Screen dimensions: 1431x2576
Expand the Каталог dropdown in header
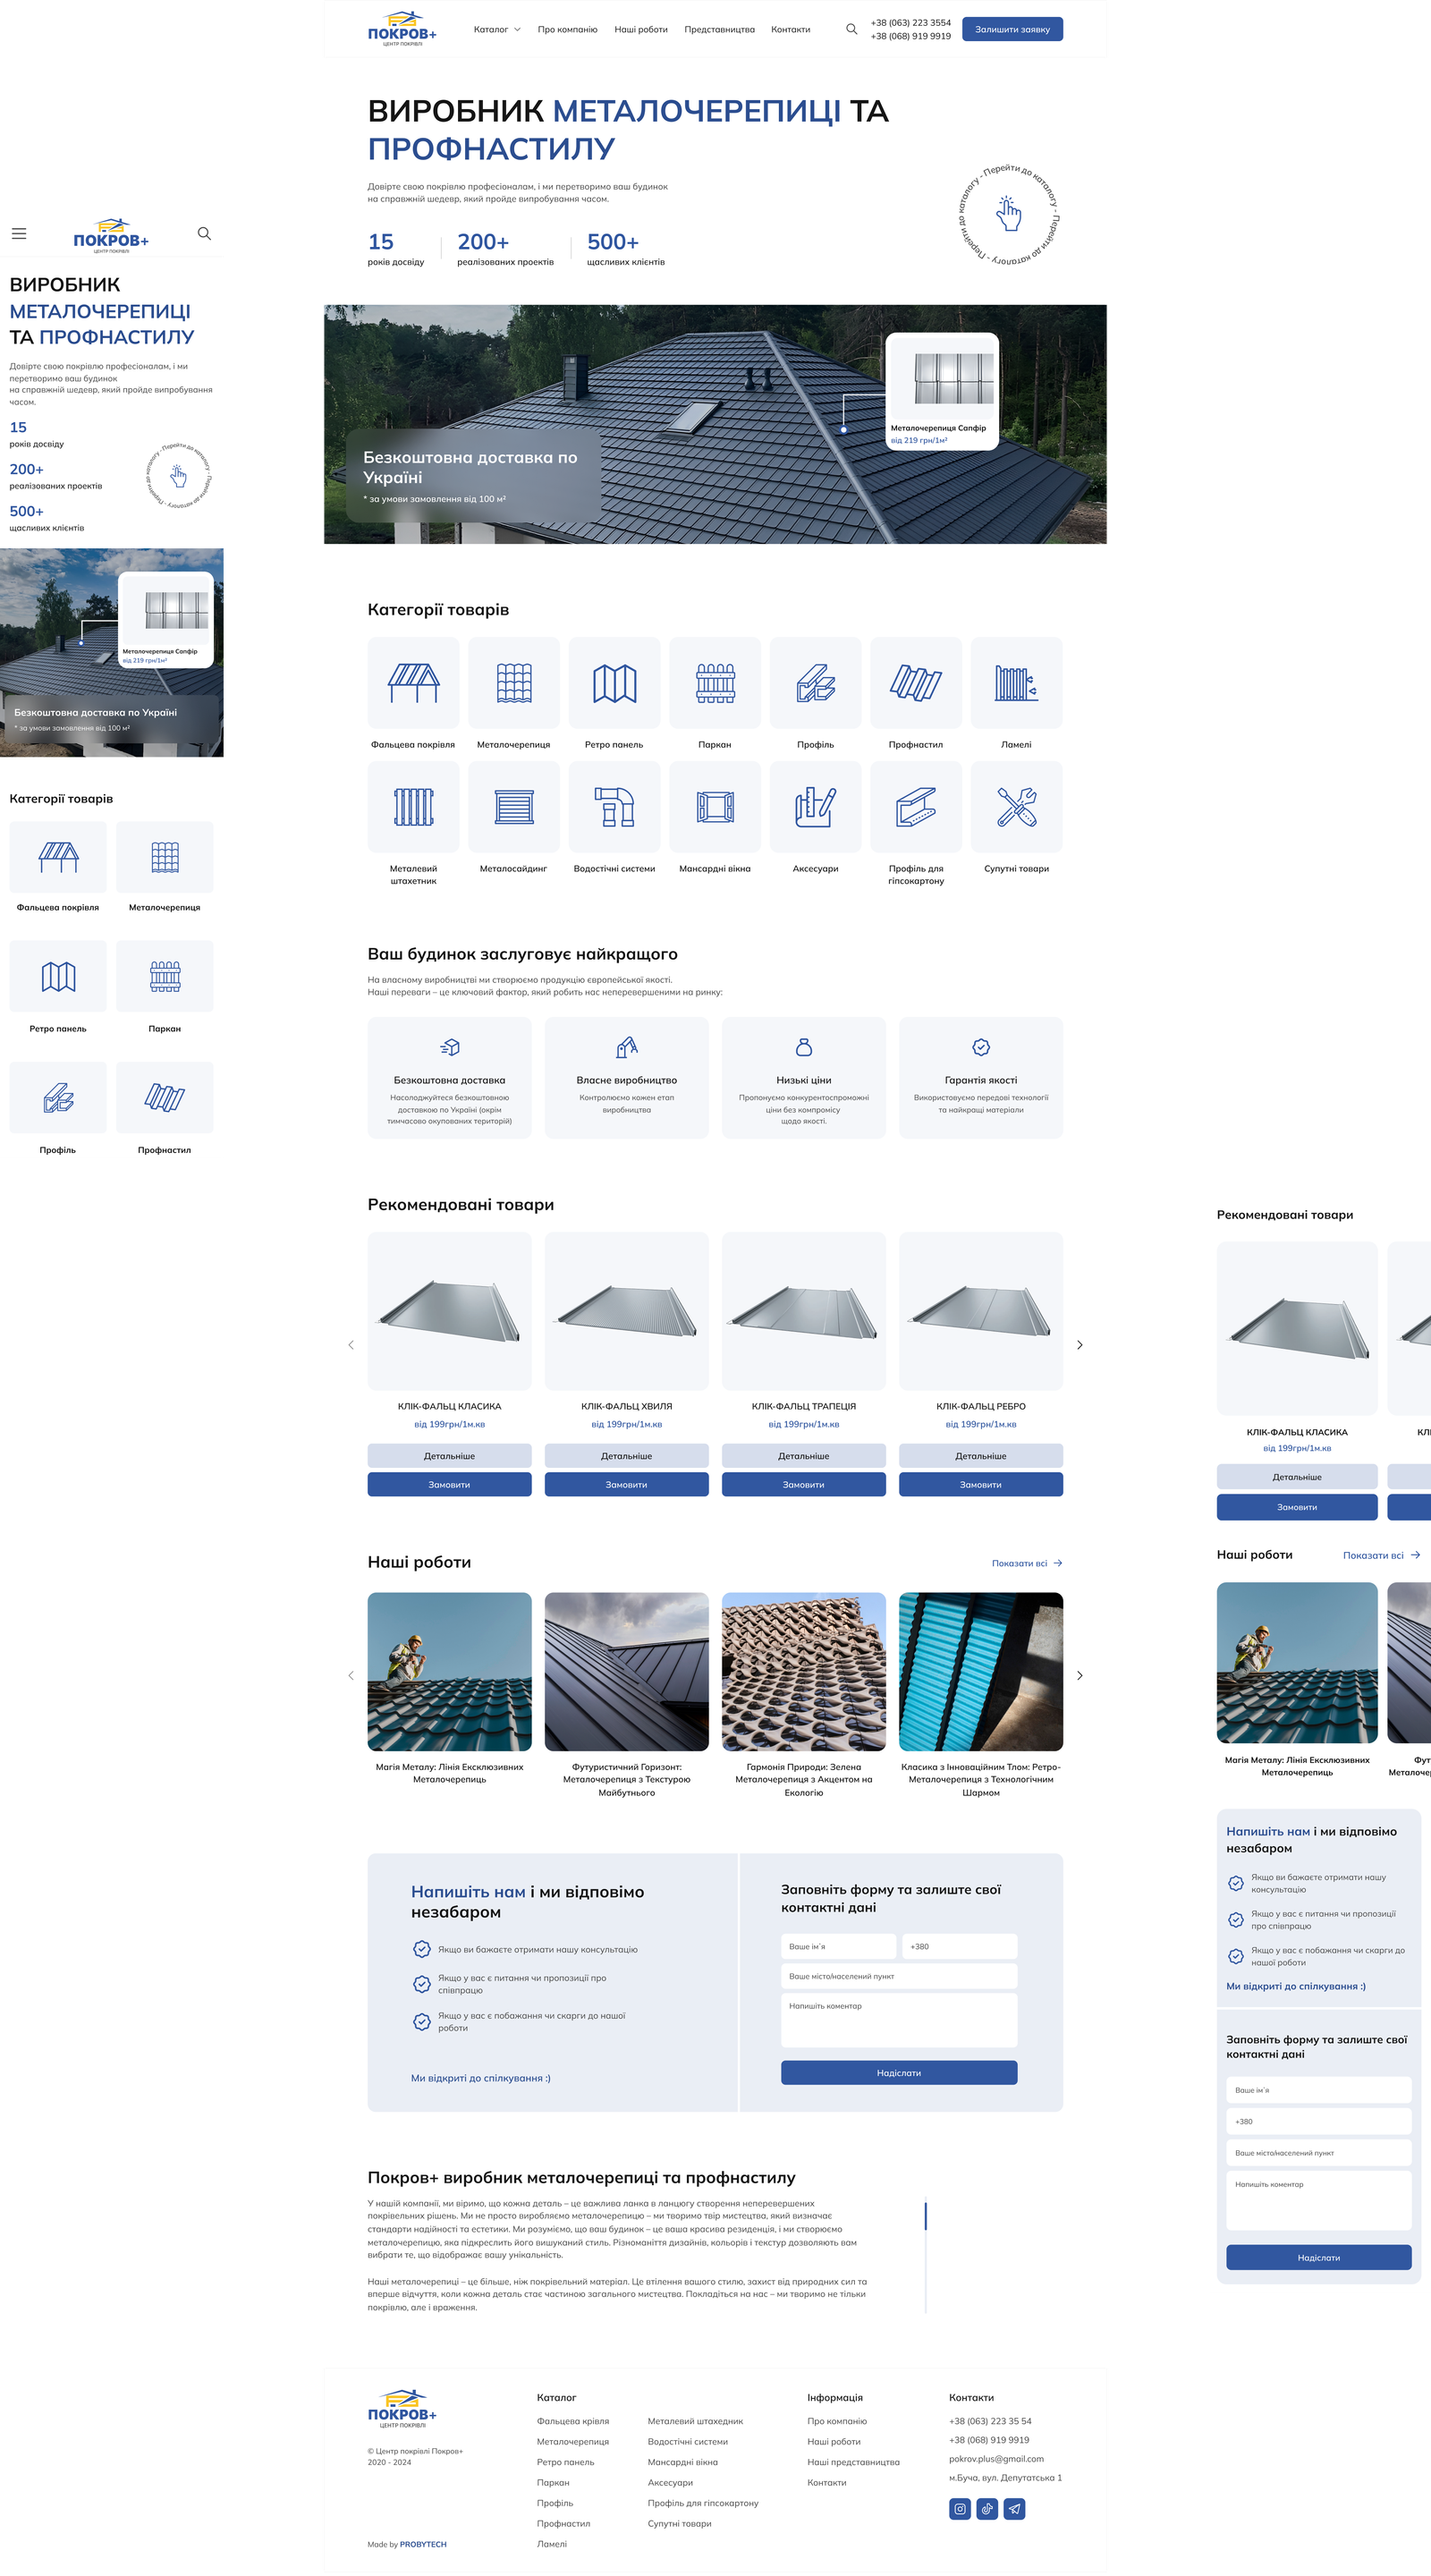497,29
